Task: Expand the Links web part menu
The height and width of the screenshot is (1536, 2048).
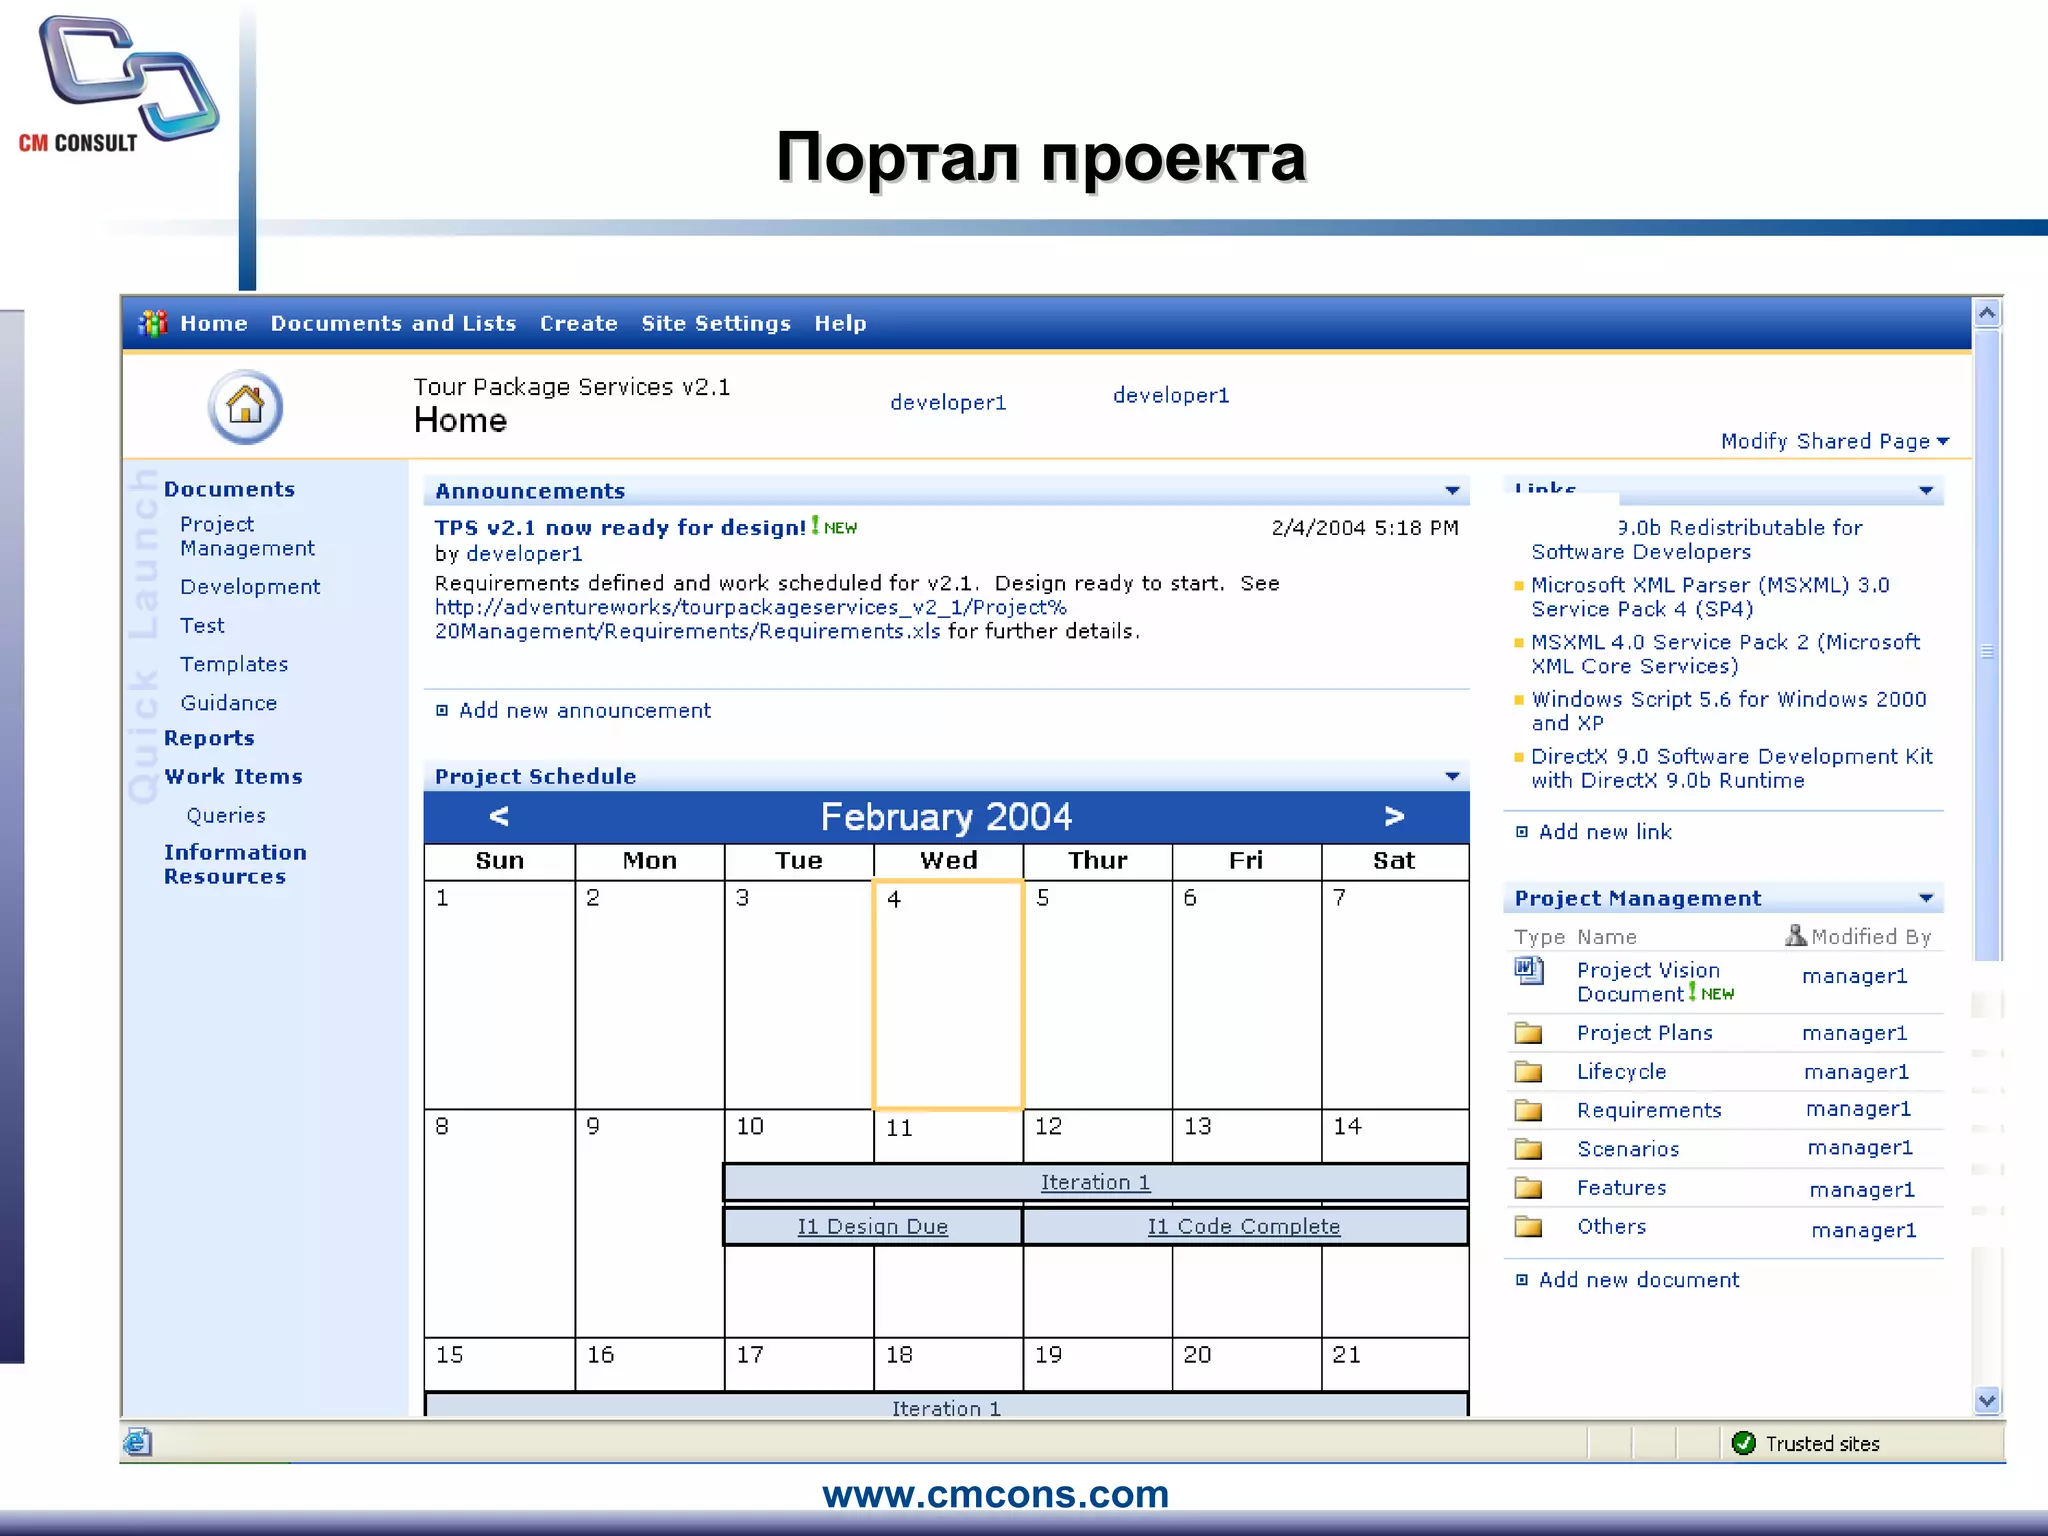Action: tap(1926, 490)
